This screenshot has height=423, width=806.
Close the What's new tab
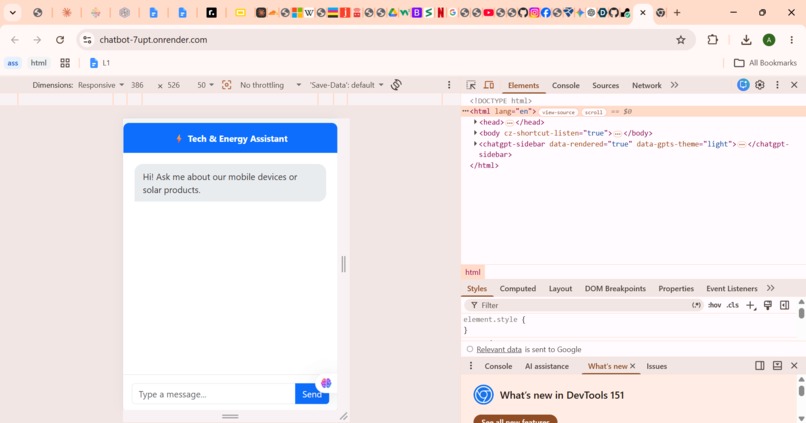point(633,366)
